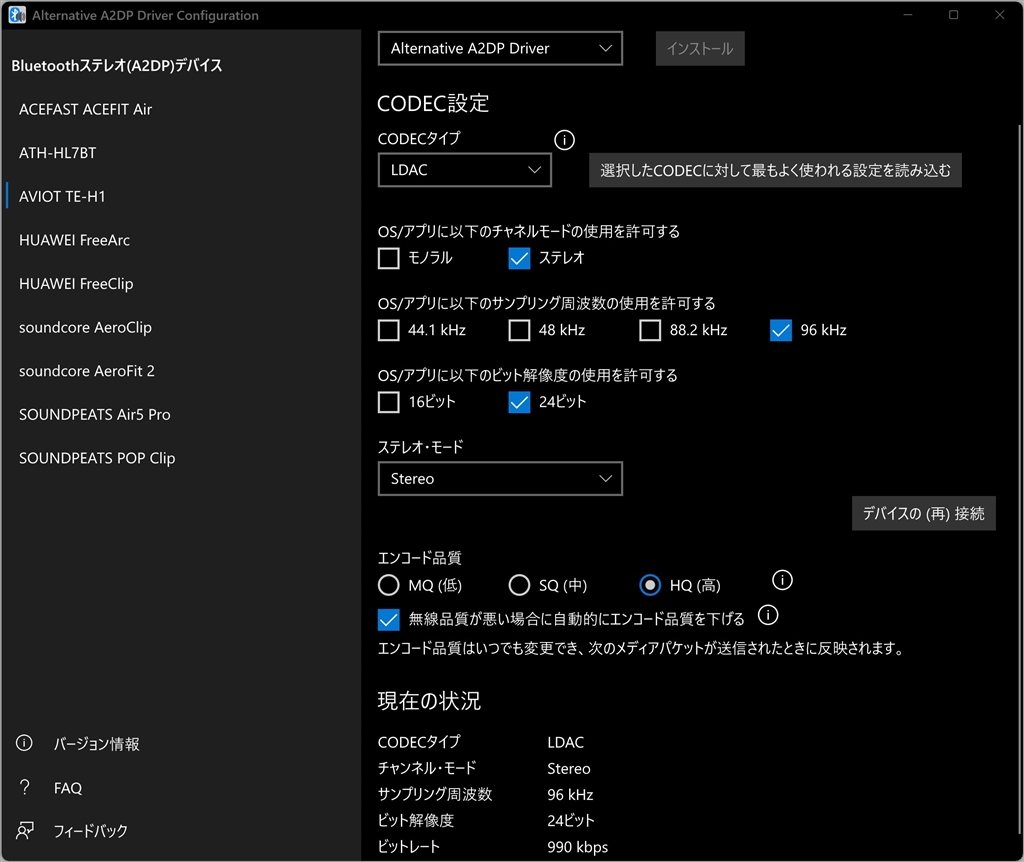This screenshot has width=1024, height=862.
Task: Click the 990 kbps bitrate value
Action: point(577,847)
